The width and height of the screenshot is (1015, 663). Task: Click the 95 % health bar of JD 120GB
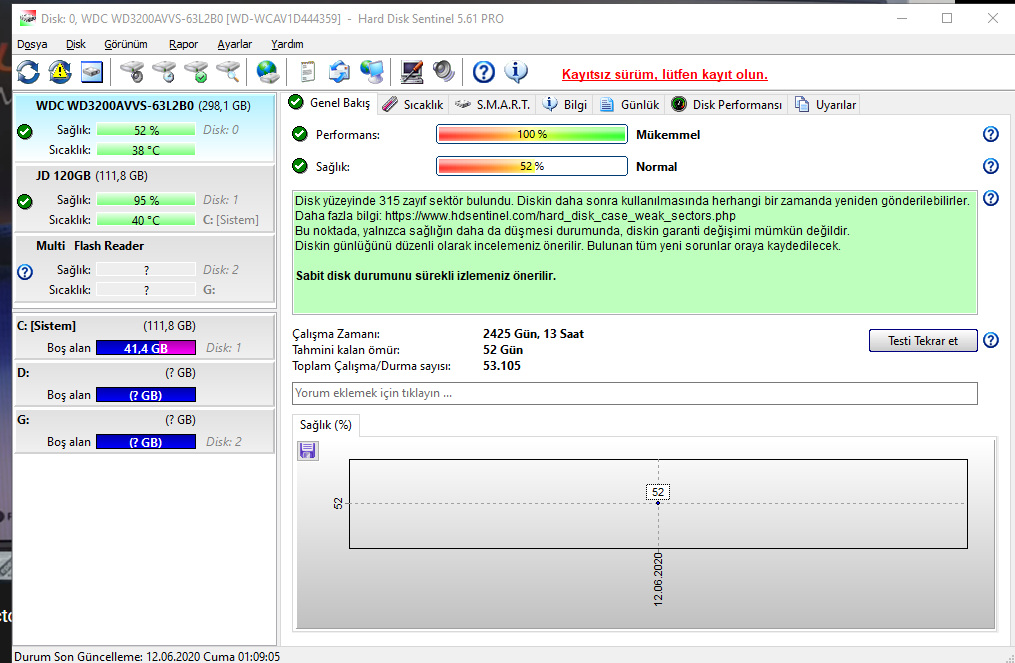[146, 200]
